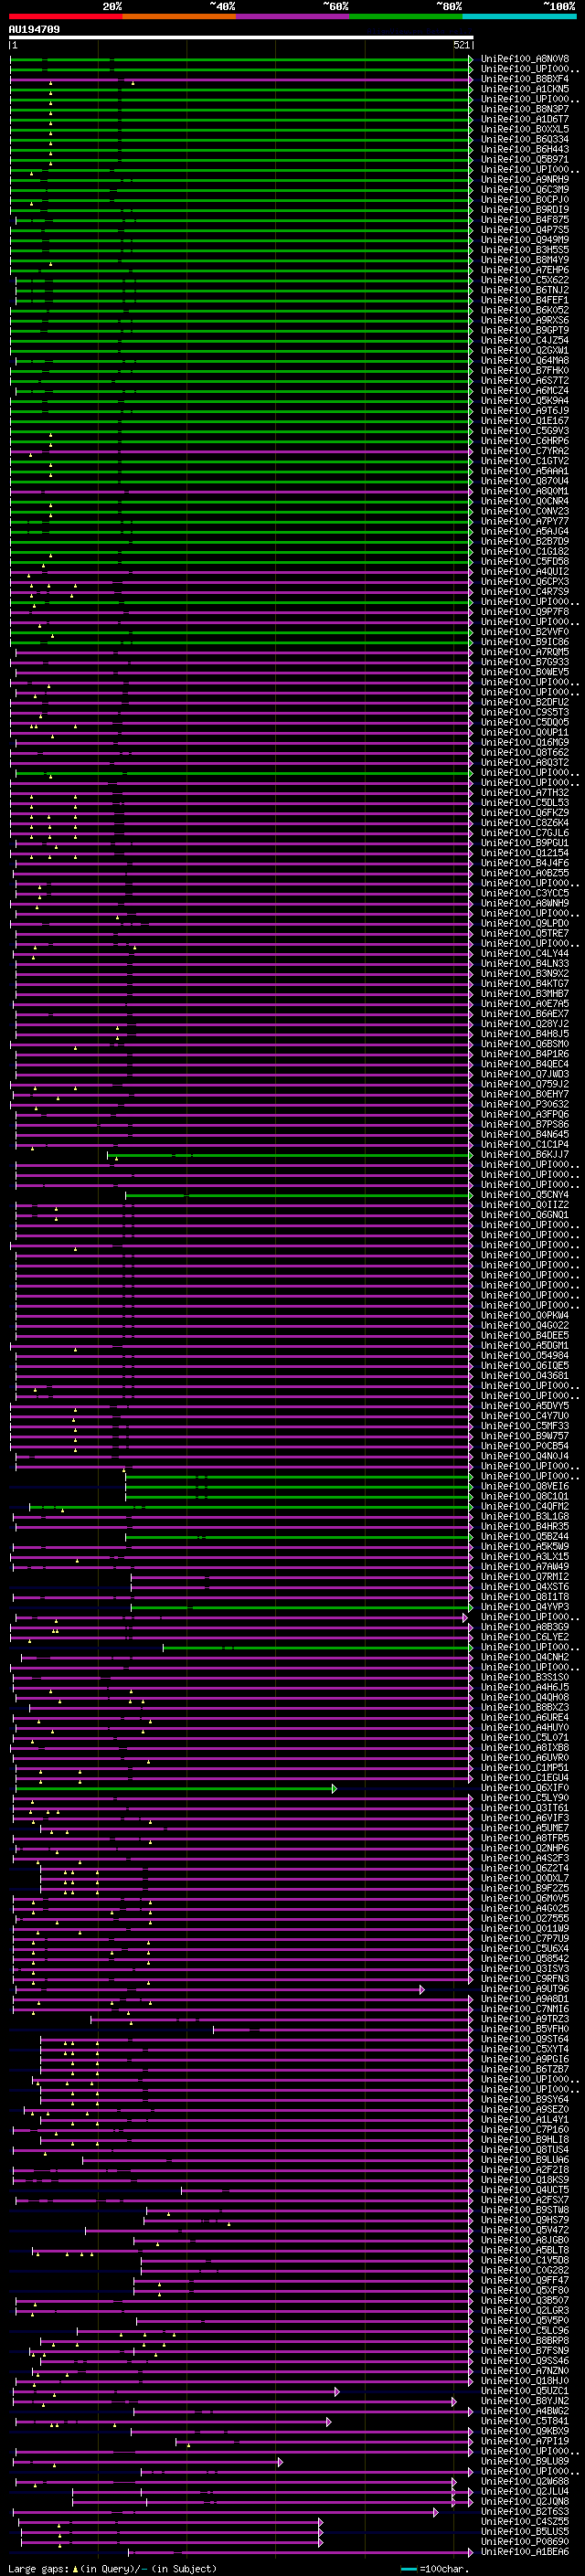
Task: Click the label UniRef100_Q4UCT5
Action: (525, 2189)
